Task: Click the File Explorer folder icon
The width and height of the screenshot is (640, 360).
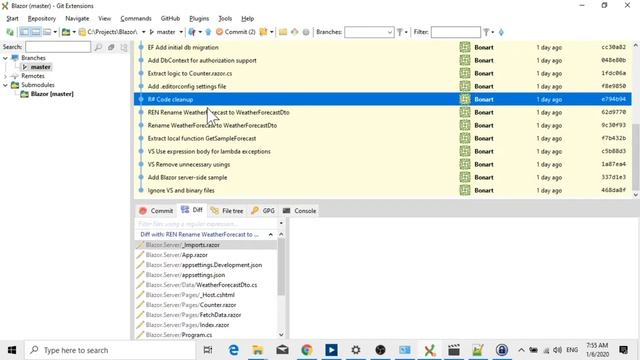Action: (283, 32)
